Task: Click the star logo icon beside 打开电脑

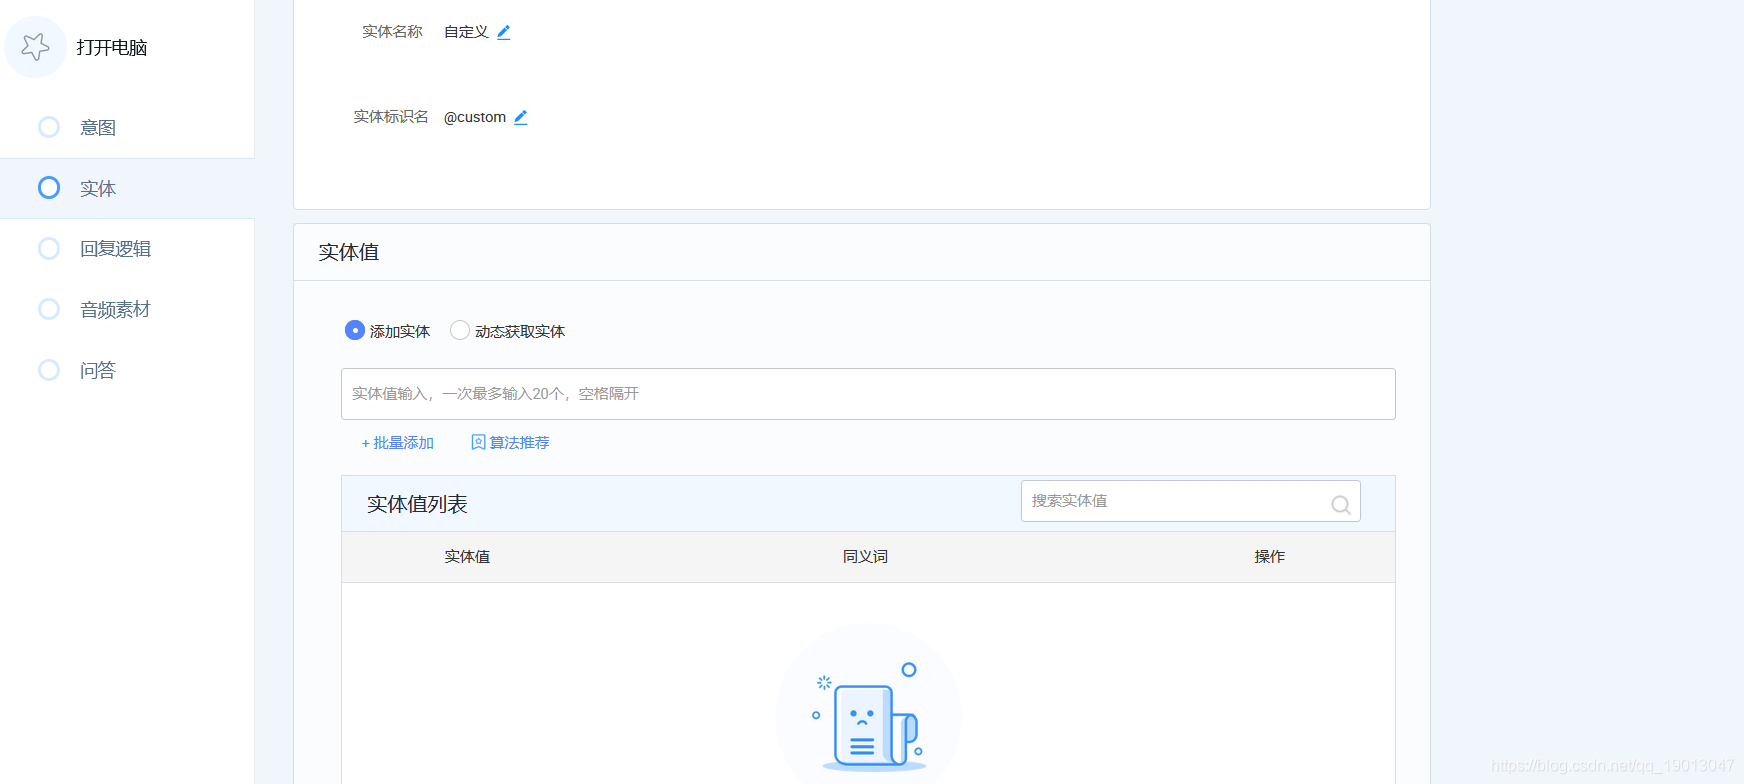Action: click(x=36, y=47)
